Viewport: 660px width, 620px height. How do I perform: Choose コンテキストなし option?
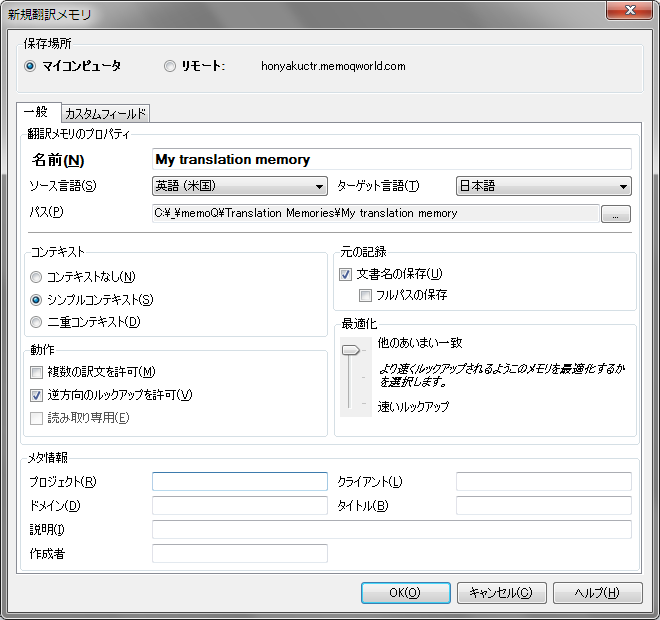click(37, 277)
